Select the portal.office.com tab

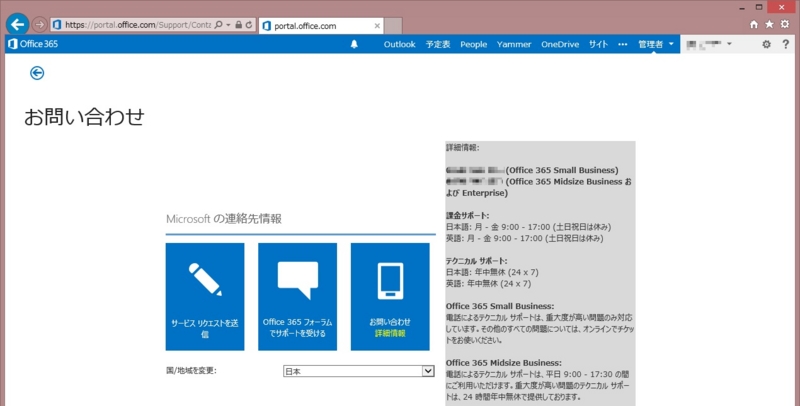point(321,26)
